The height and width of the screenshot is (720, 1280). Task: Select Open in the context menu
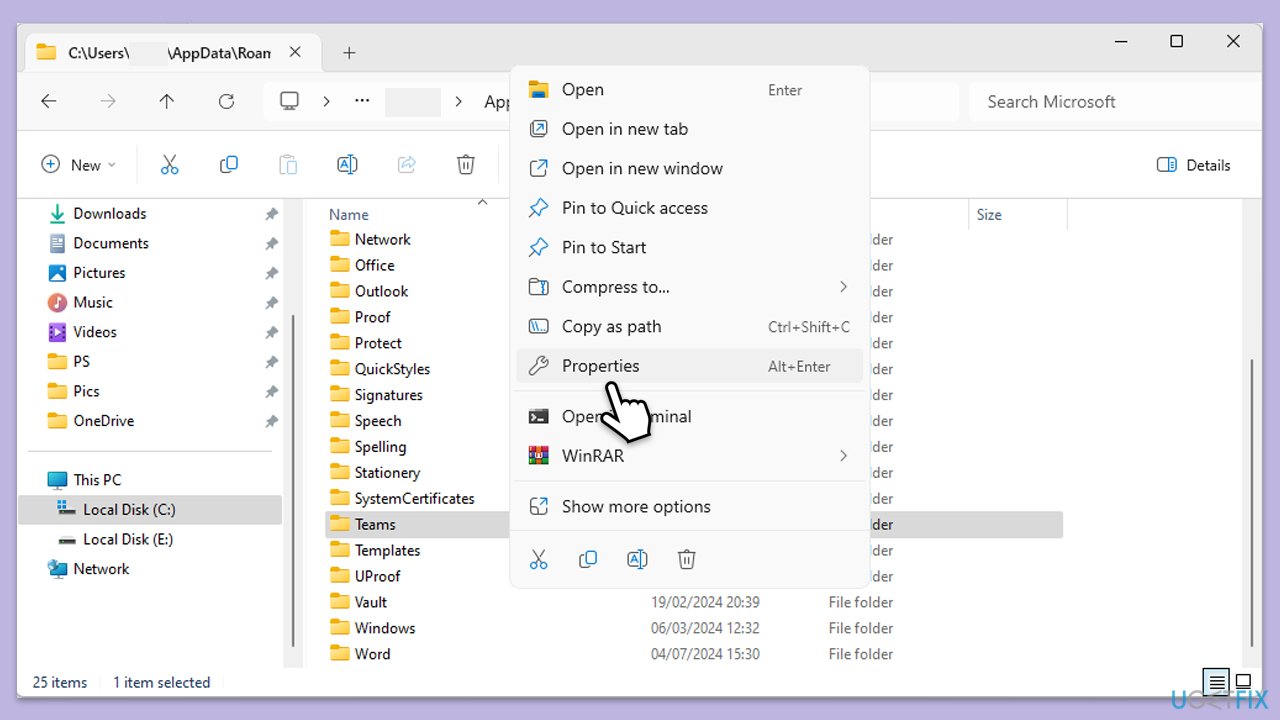click(x=689, y=90)
